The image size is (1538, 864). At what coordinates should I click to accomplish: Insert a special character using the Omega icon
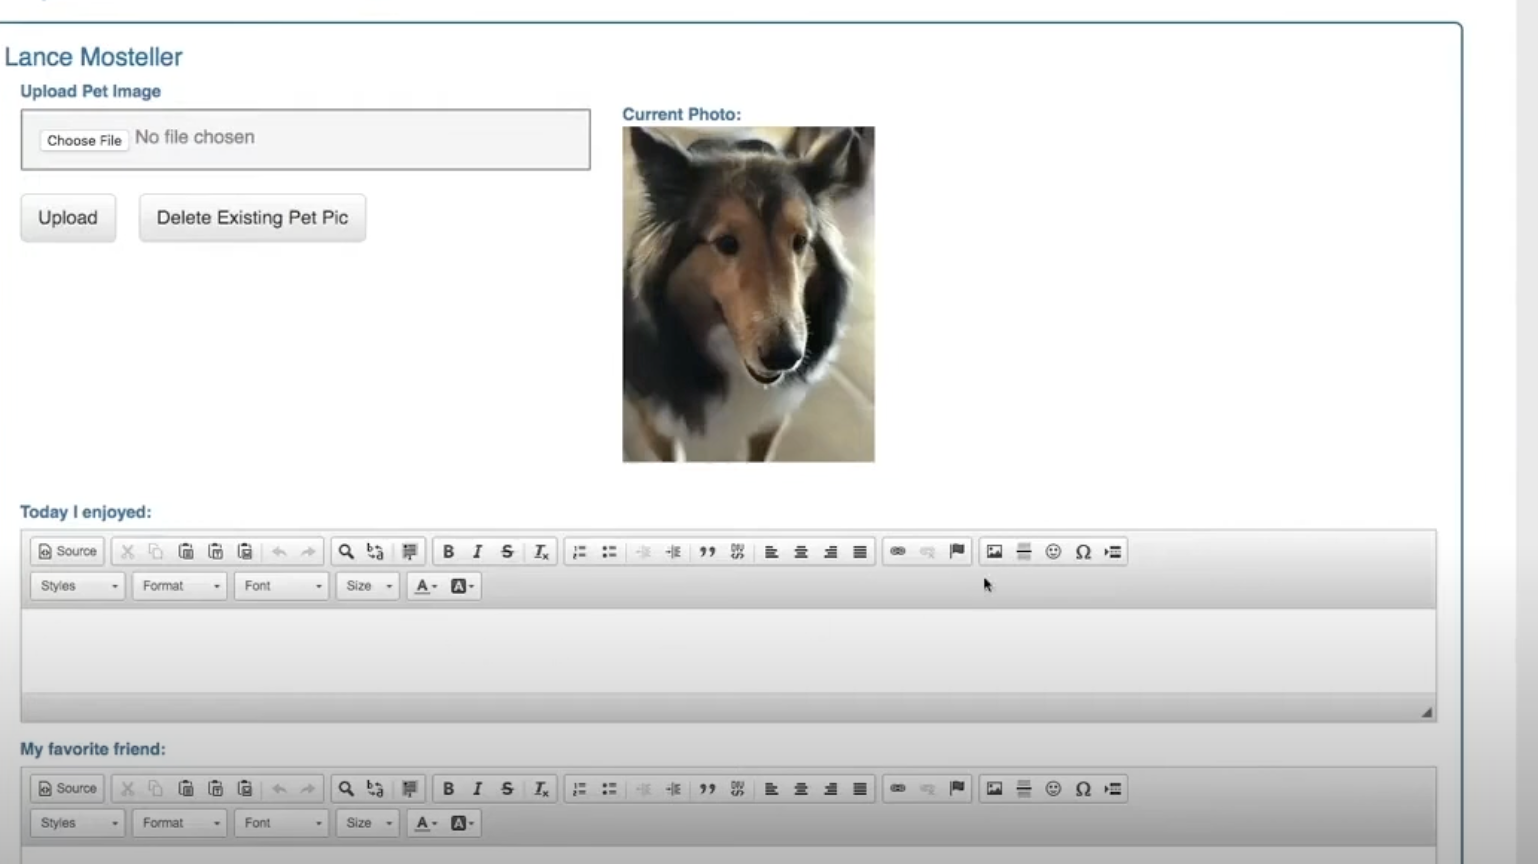[x=1082, y=551]
